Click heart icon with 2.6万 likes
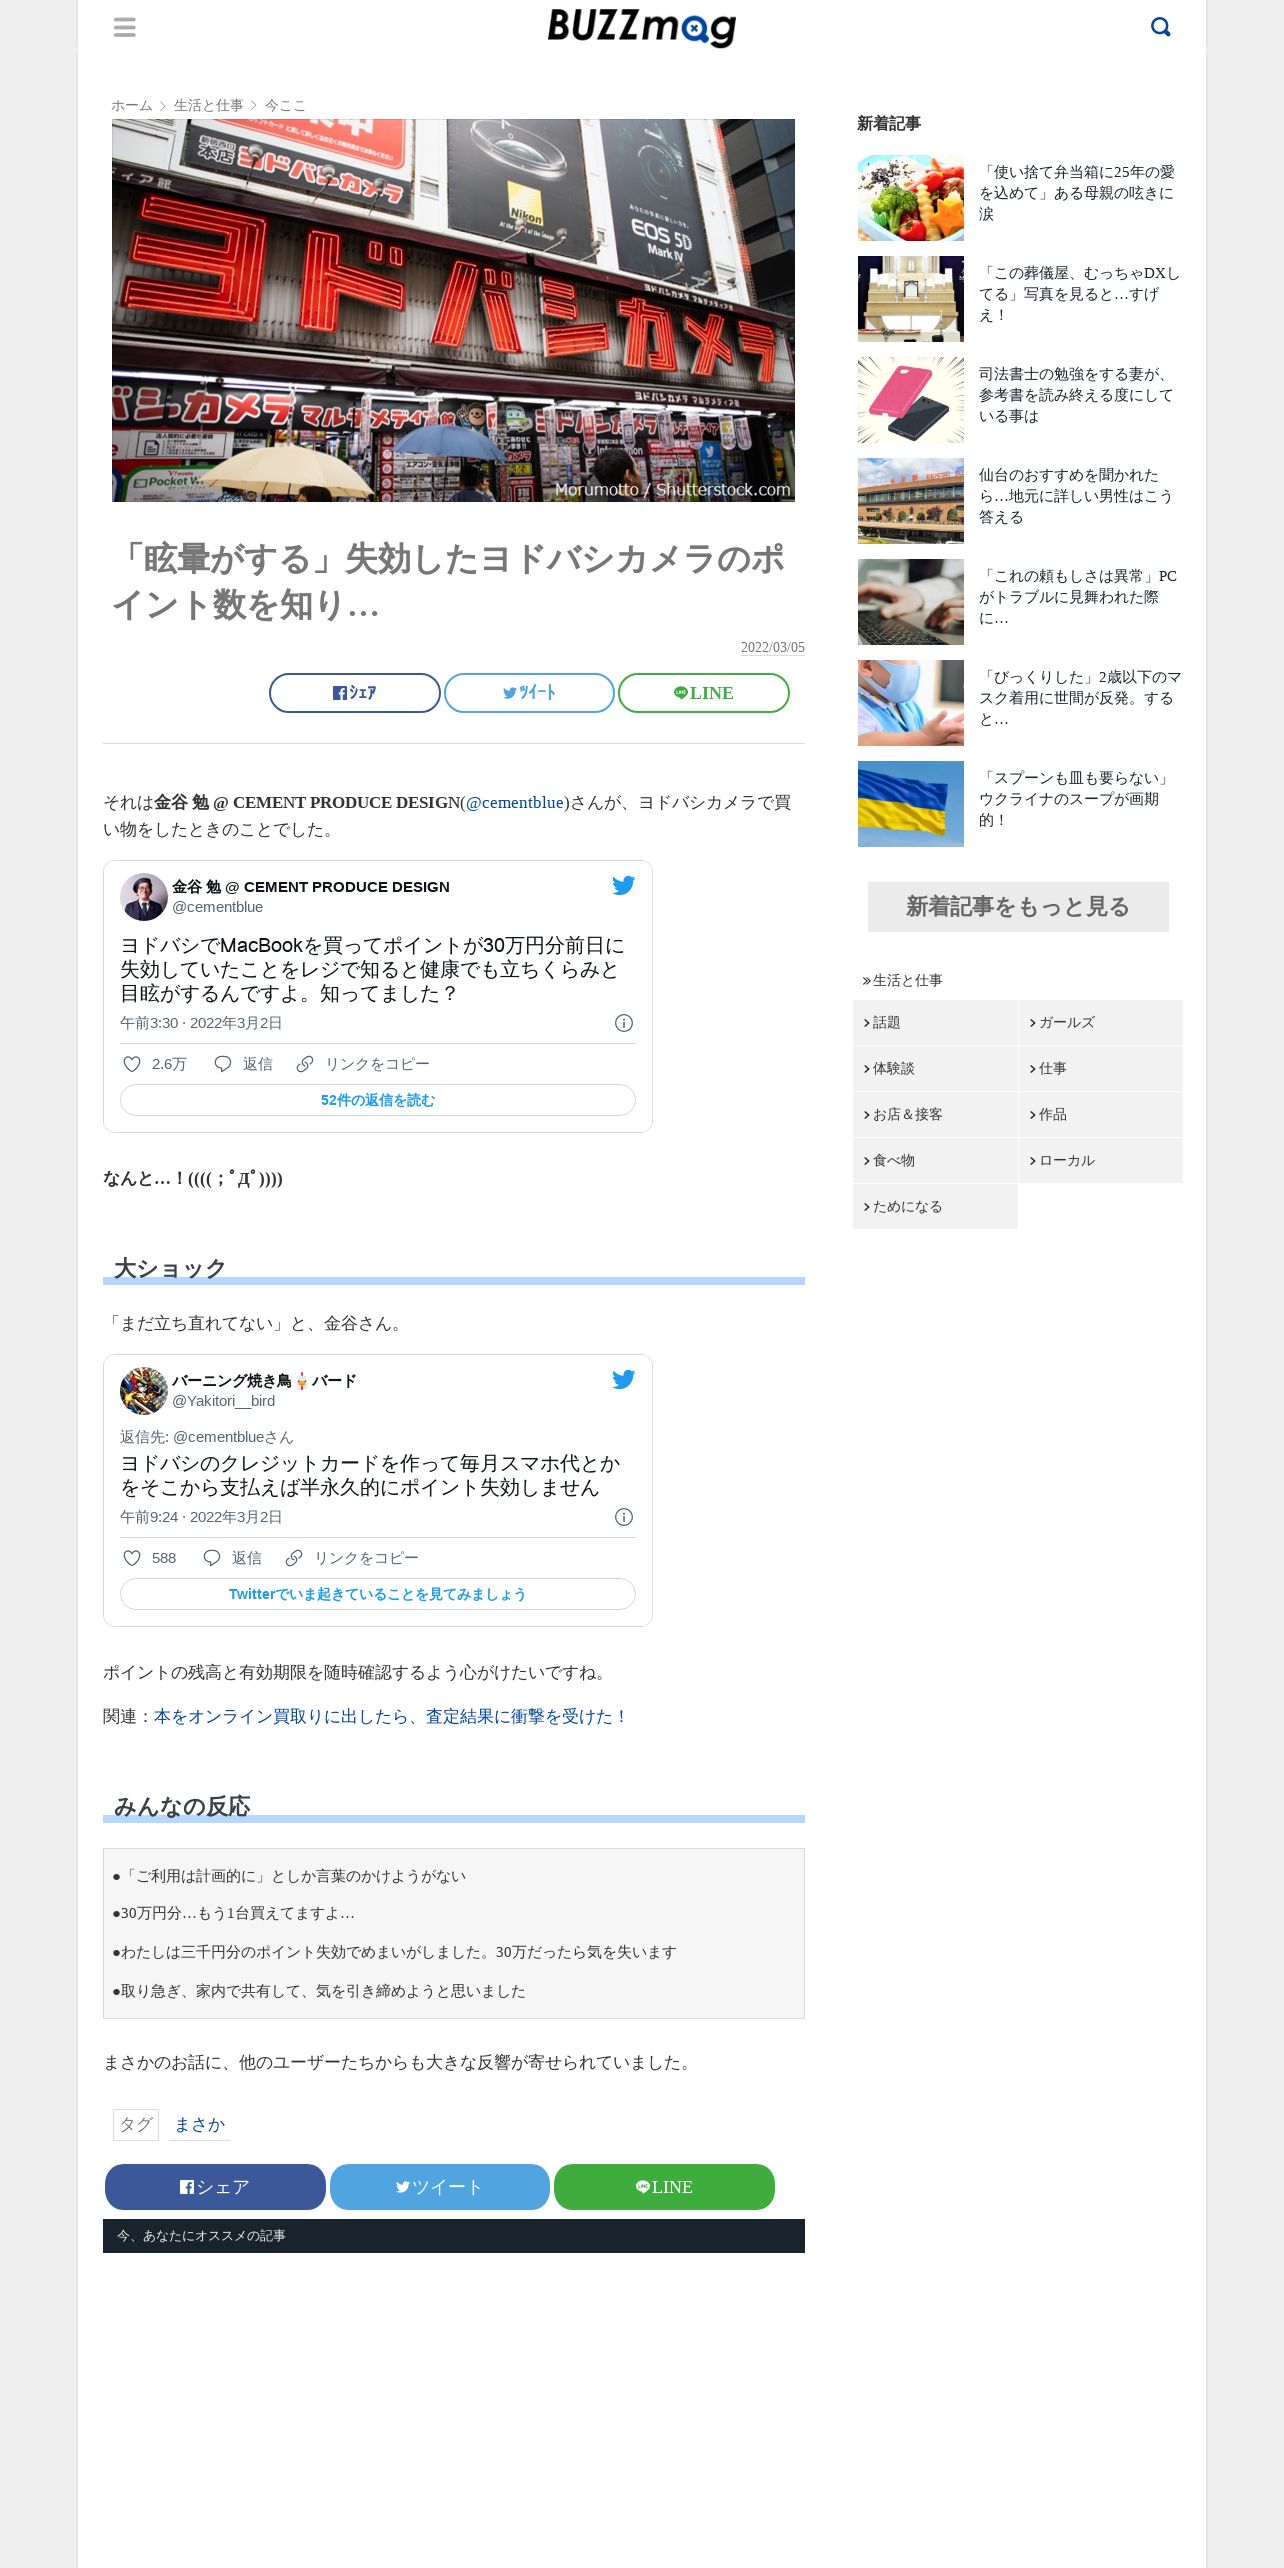This screenshot has height=2568, width=1284. (131, 1064)
